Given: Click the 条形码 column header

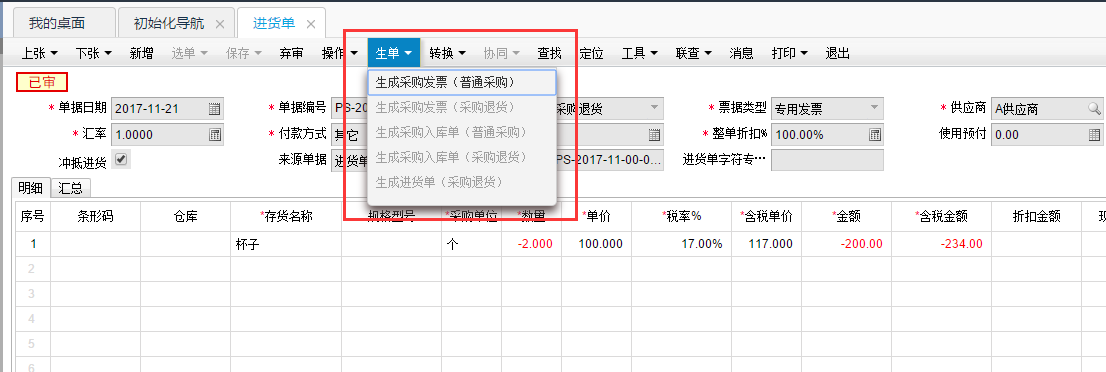Looking at the screenshot, I should [x=95, y=217].
